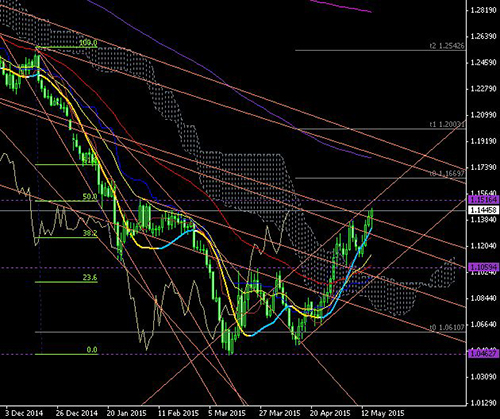
Task: Click the Fibonacci 0.0 level label
Action: pos(92,350)
